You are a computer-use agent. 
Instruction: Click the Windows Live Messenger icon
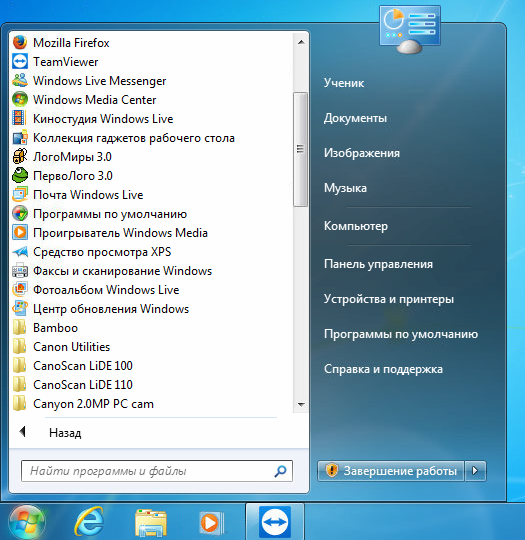[20, 81]
